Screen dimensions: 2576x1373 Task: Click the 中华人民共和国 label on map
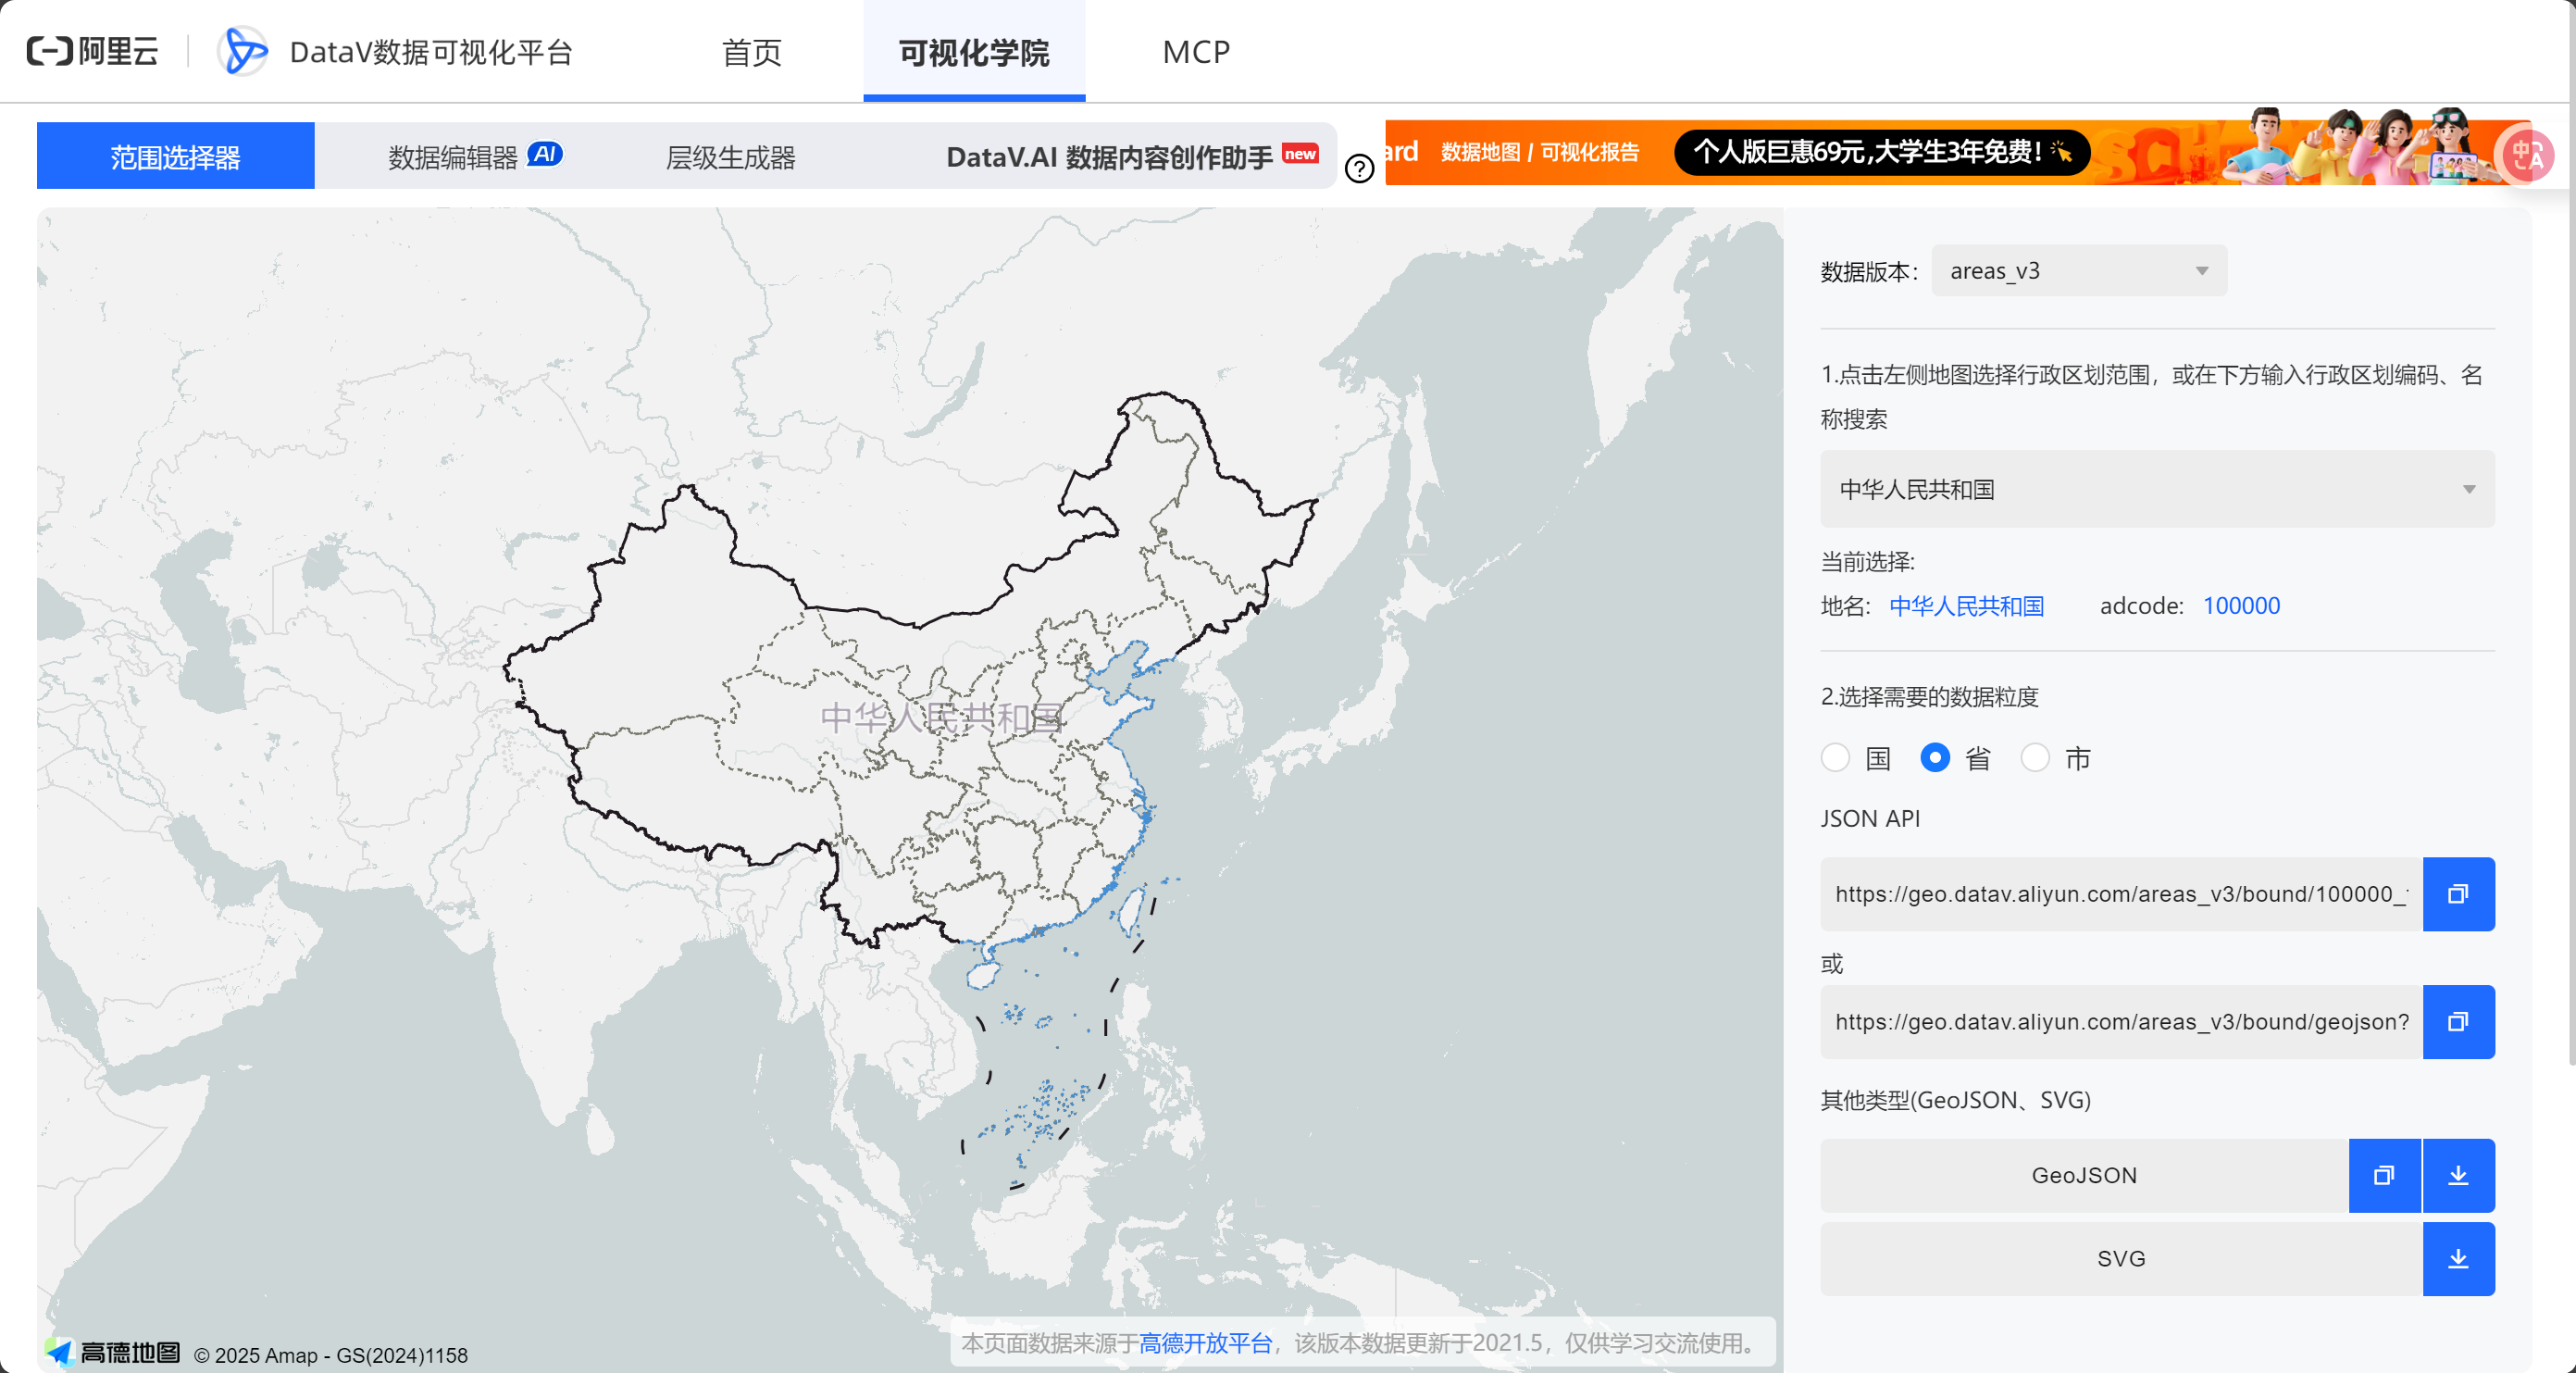pos(941,717)
